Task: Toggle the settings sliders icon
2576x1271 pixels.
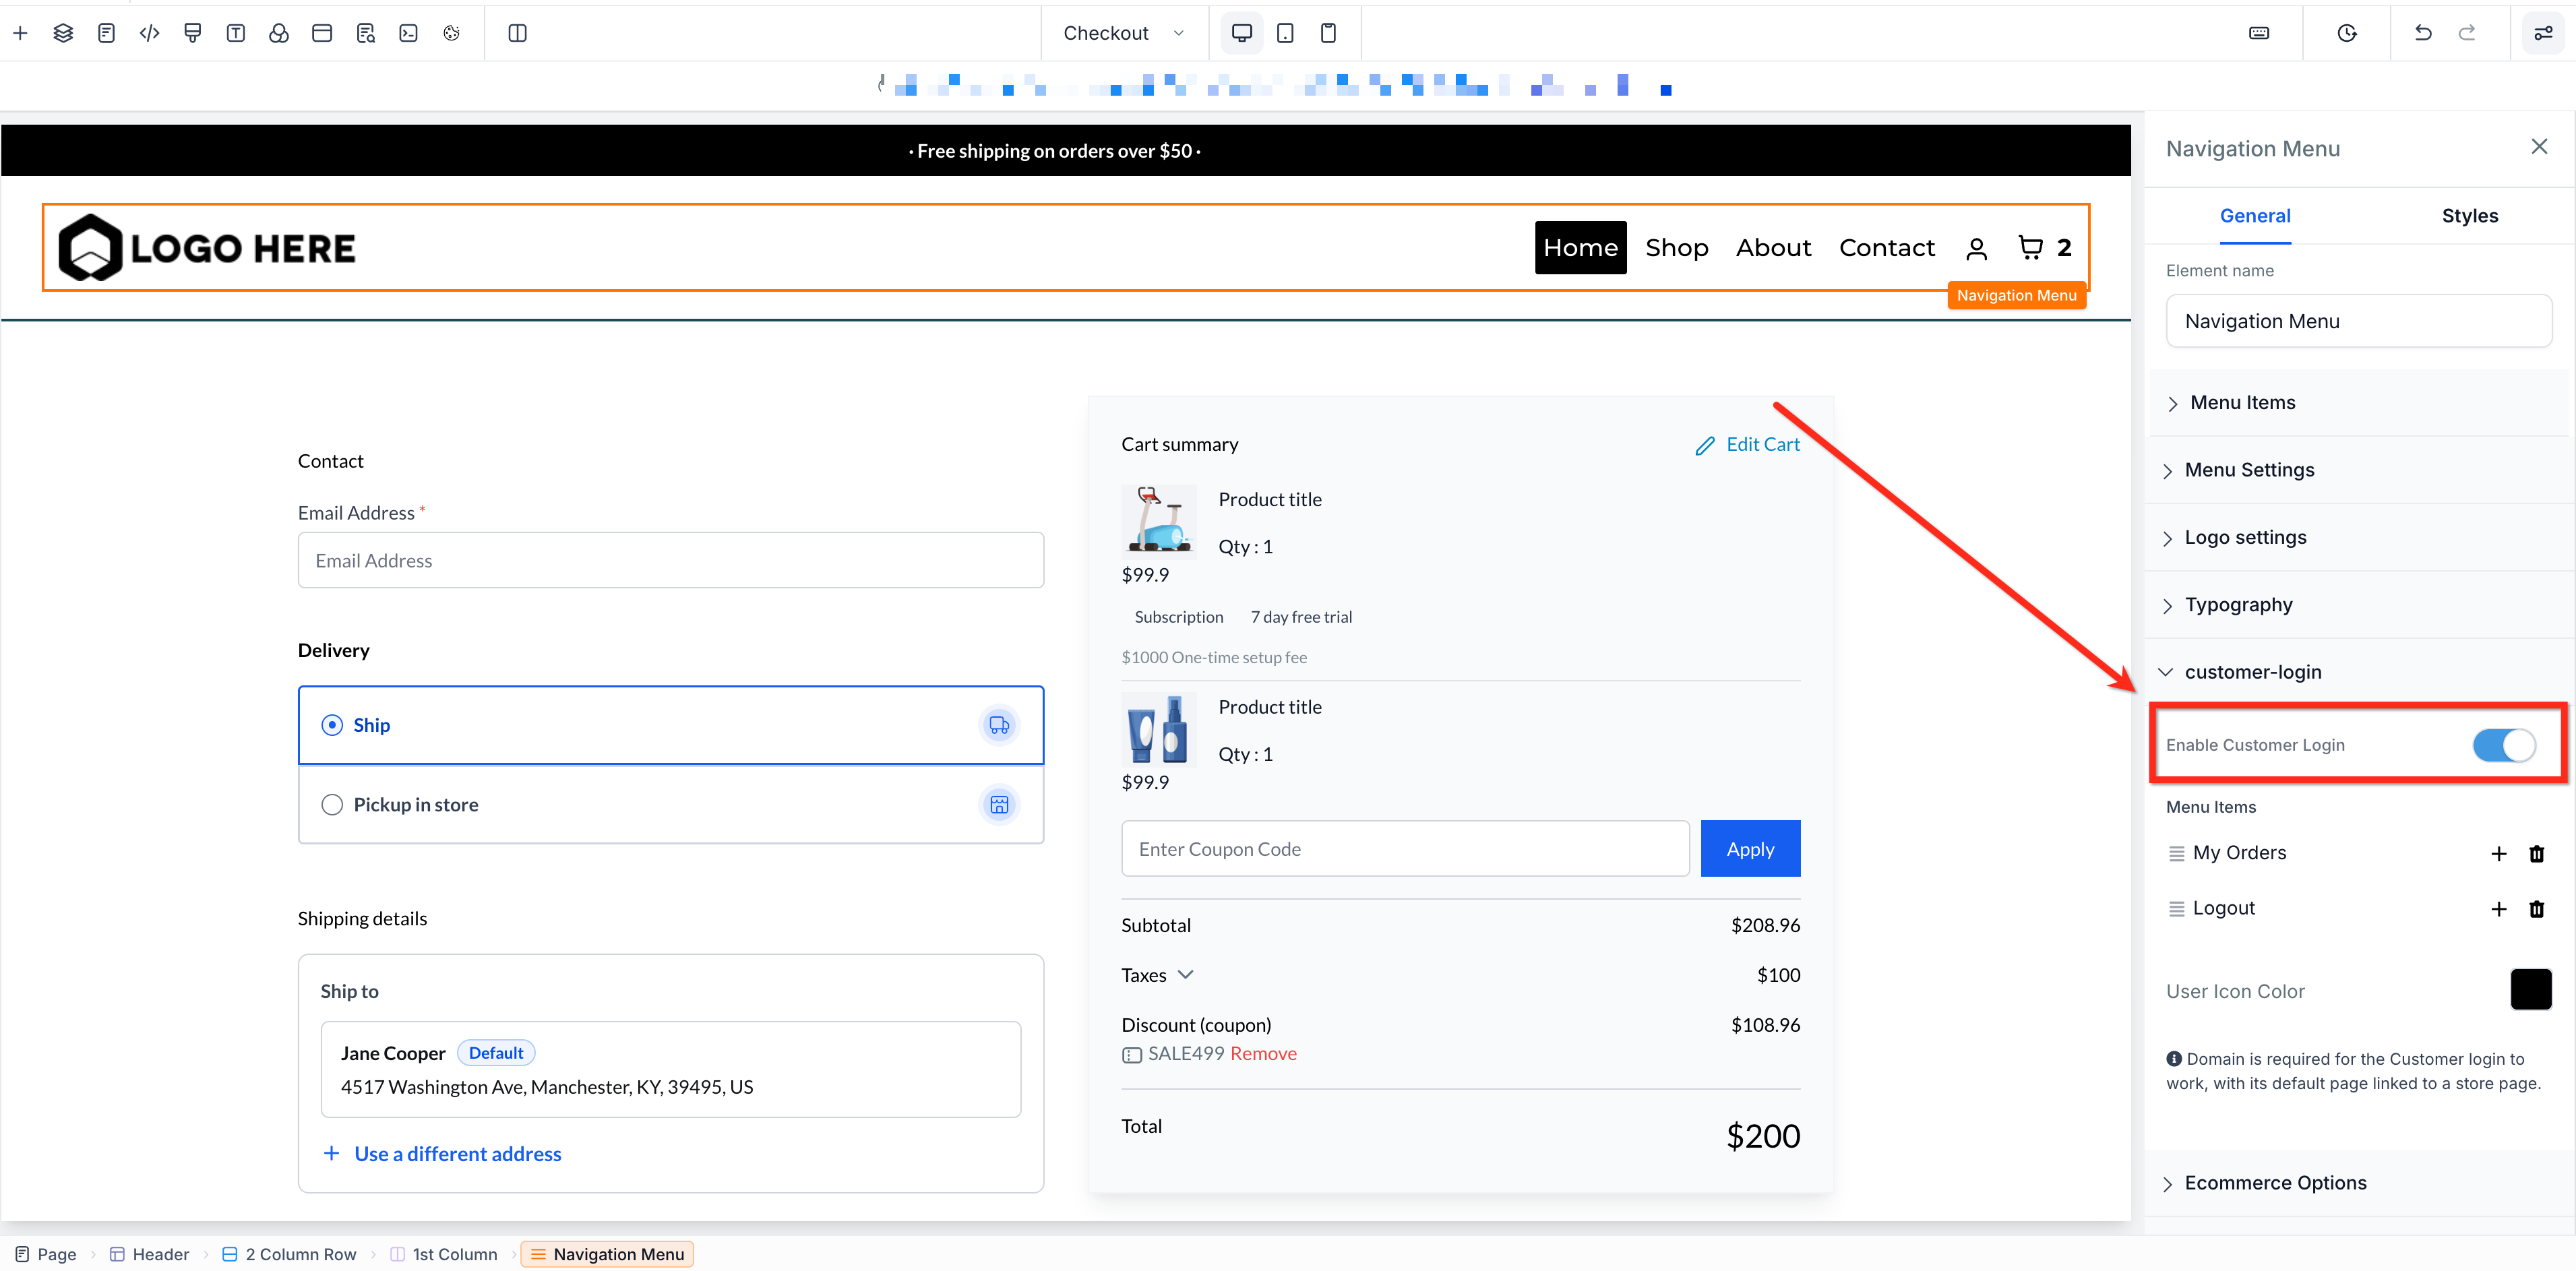Action: (x=2543, y=33)
